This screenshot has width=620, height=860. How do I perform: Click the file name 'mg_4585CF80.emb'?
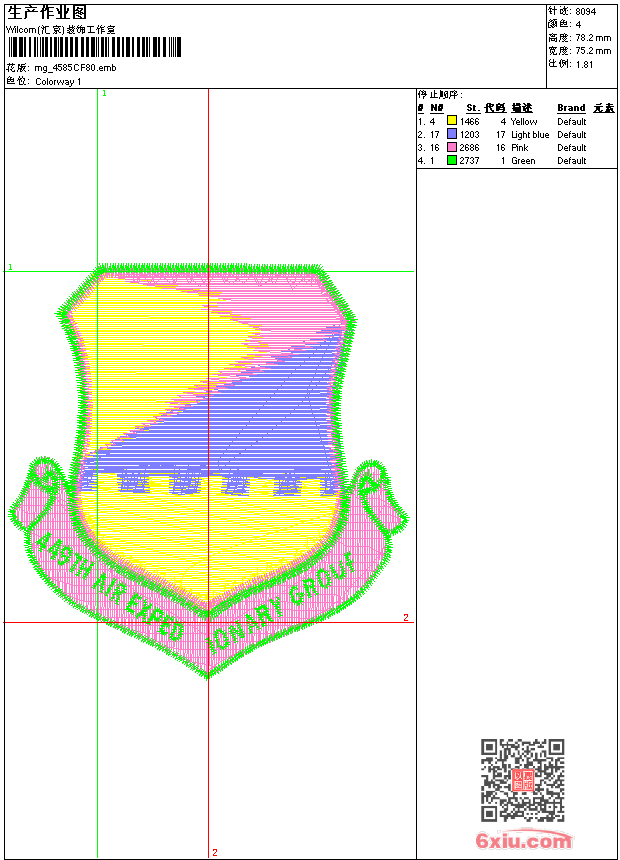[x=75, y=68]
